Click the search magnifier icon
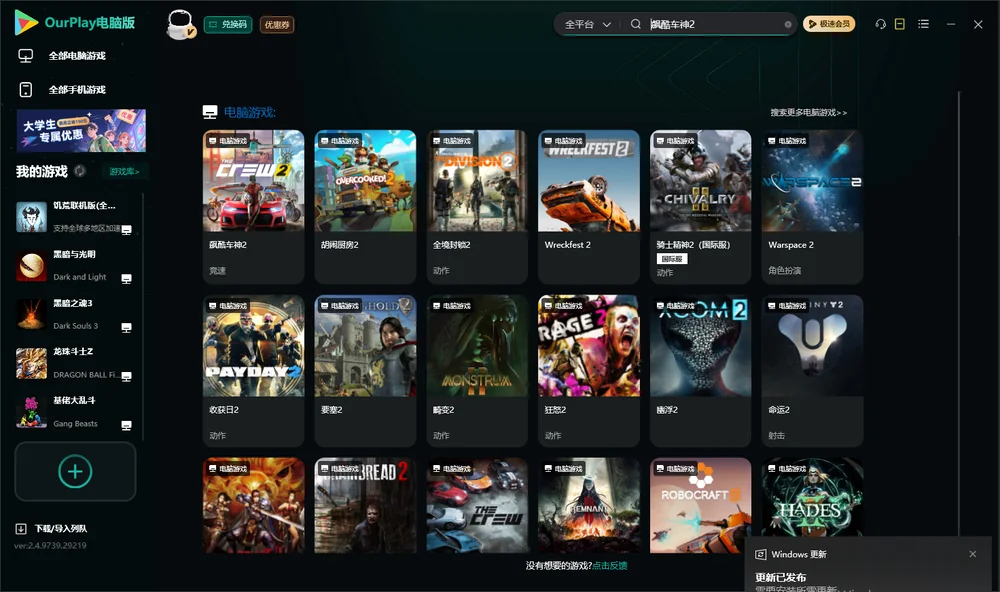This screenshot has width=1000, height=592. coord(635,24)
